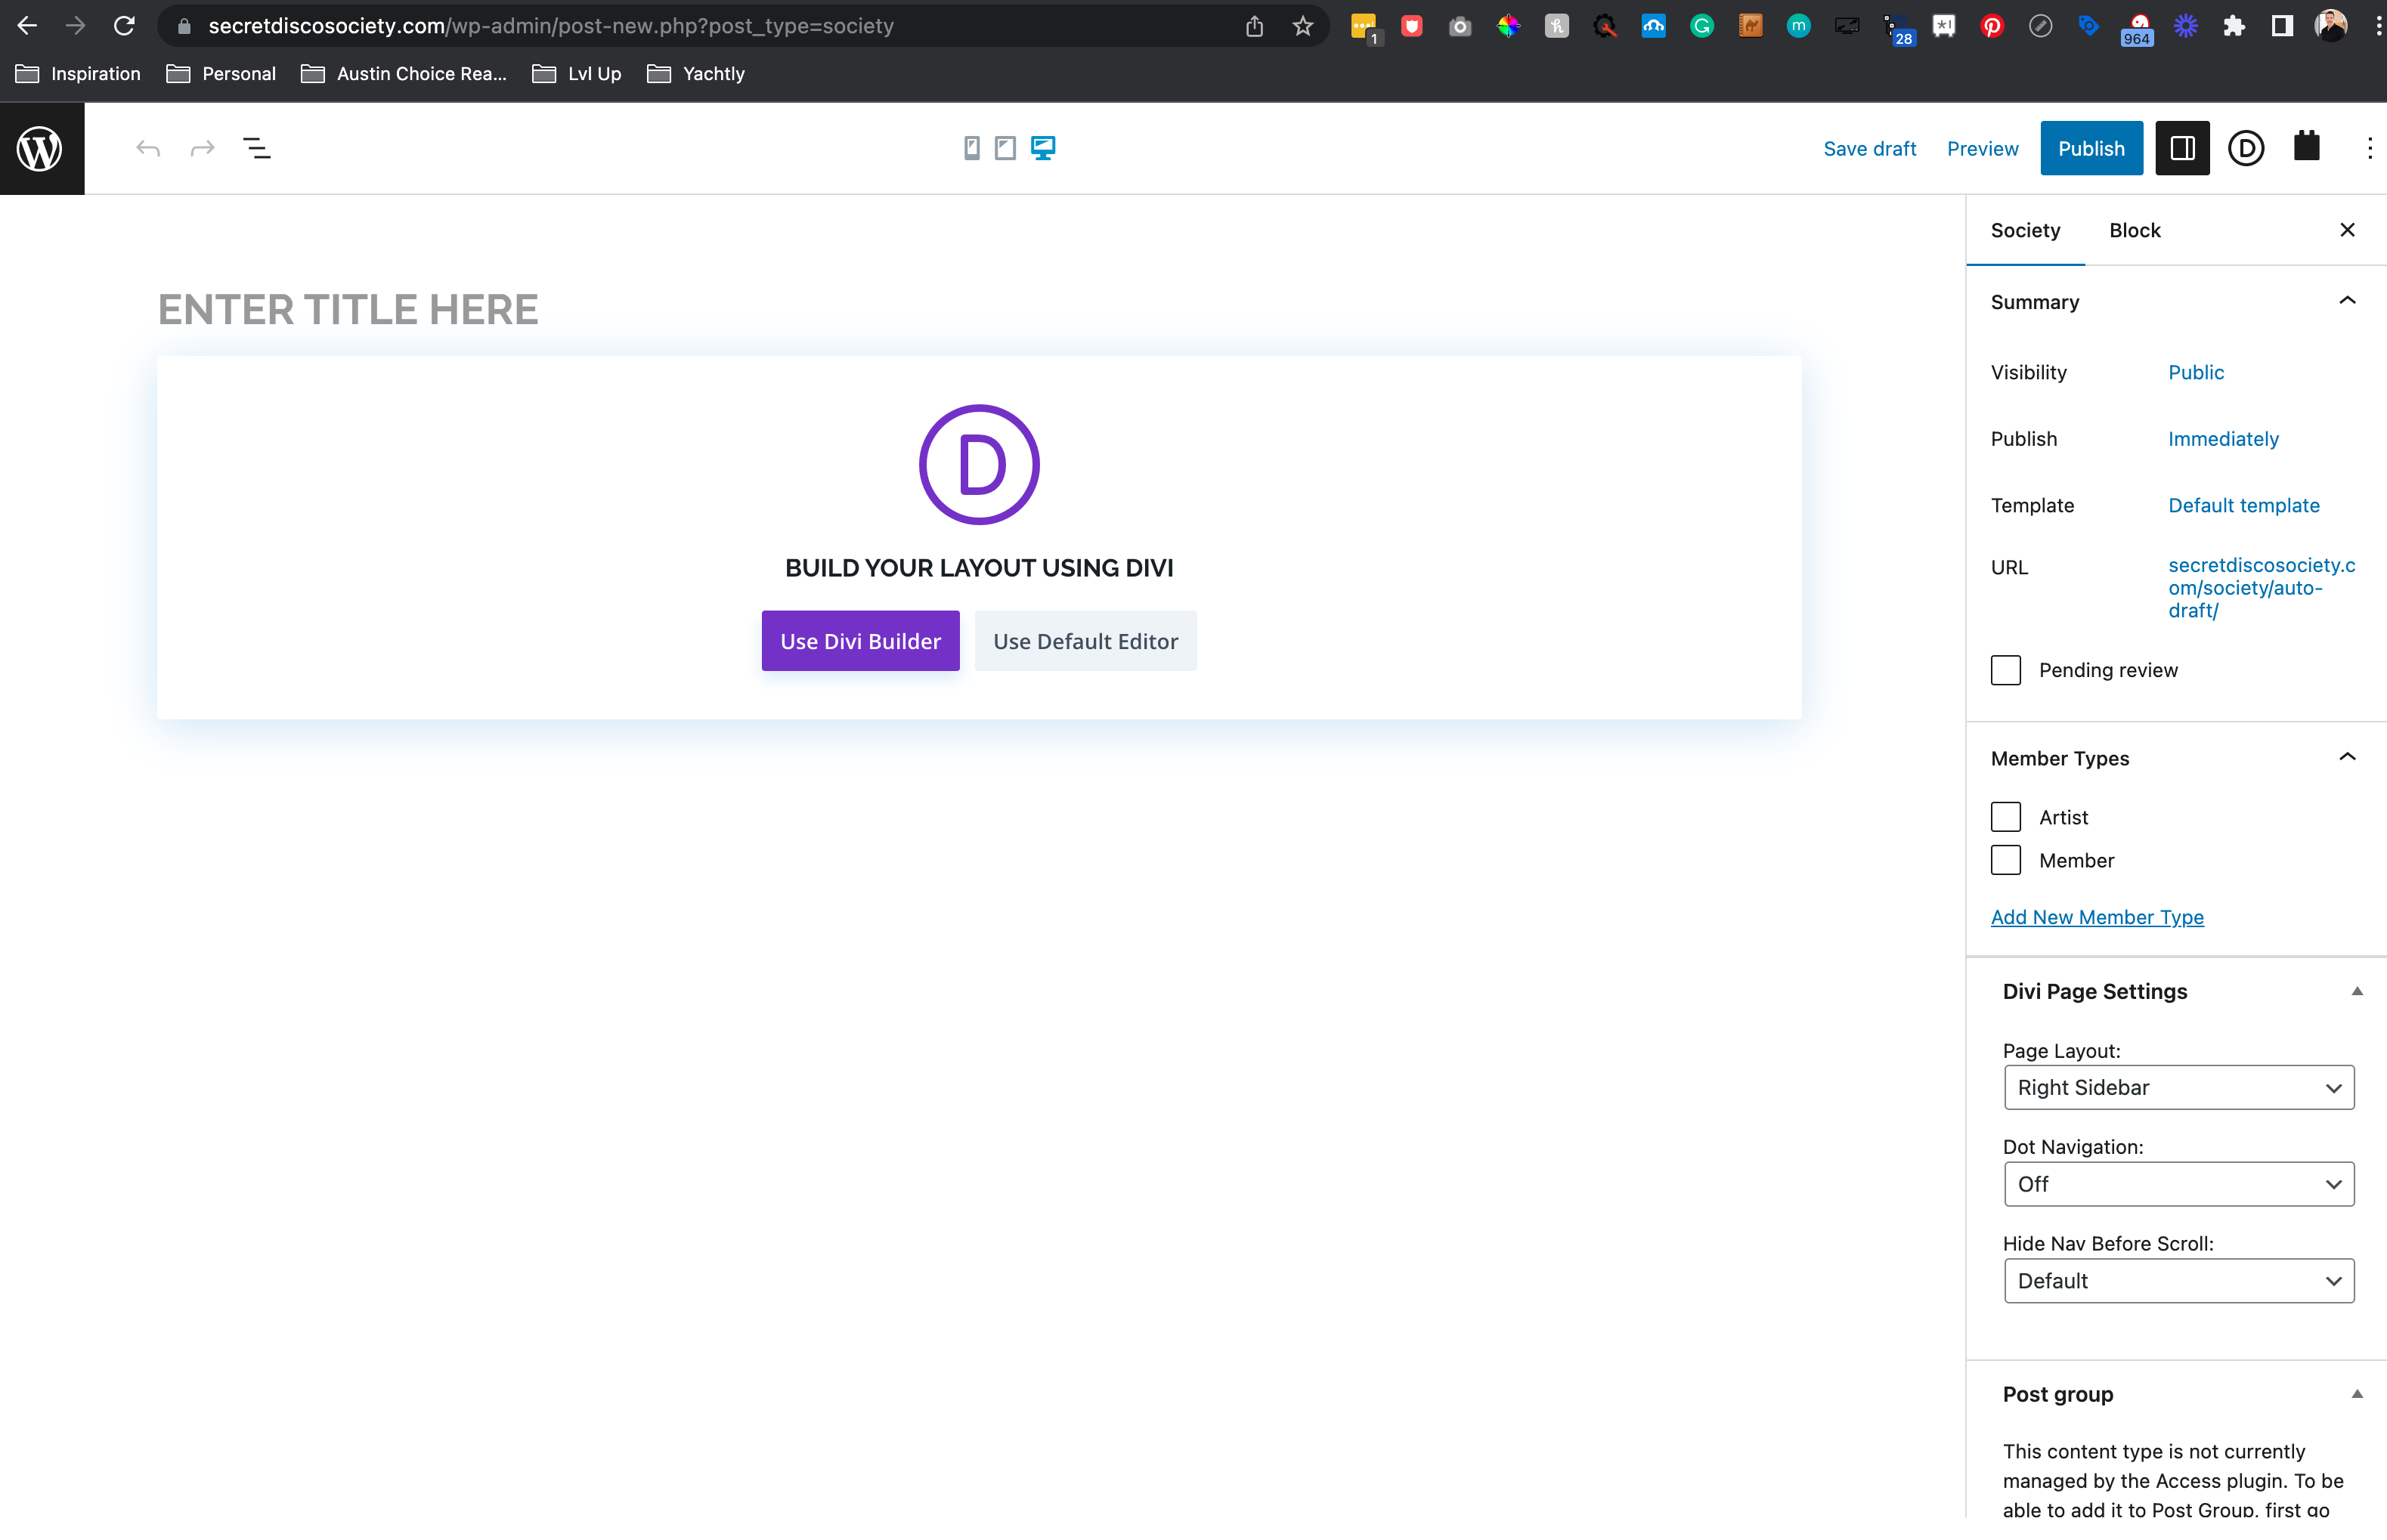
Task: Share this page from the address bar
Action: pyautogui.click(x=1254, y=26)
